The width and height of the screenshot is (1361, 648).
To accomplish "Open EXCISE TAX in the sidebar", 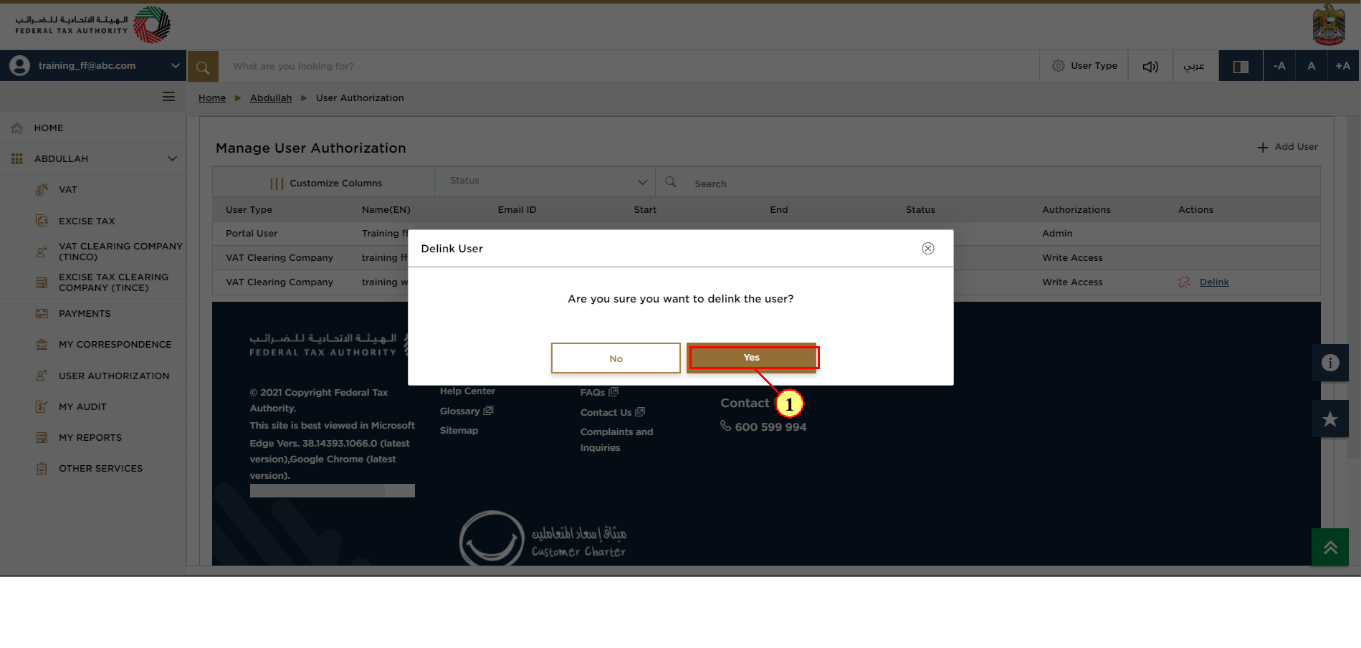I will click(x=87, y=221).
